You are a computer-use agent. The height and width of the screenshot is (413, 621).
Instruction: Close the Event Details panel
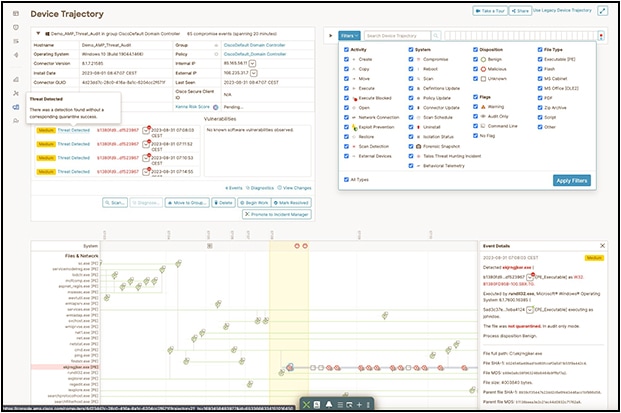point(602,246)
